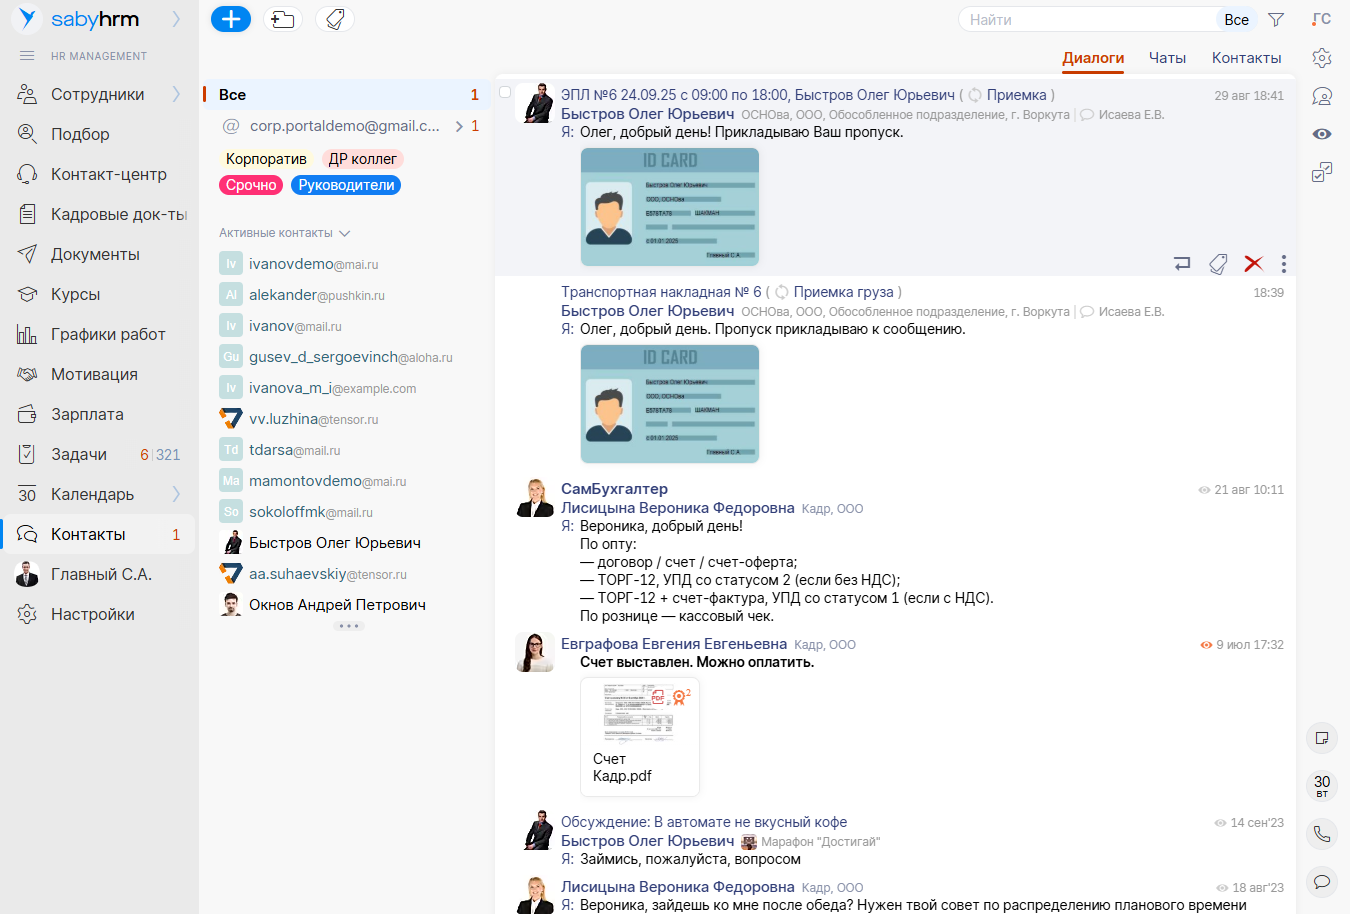The height and width of the screenshot is (914, 1350).
Task: Click the red delete cross on first dialog
Action: 1253,264
